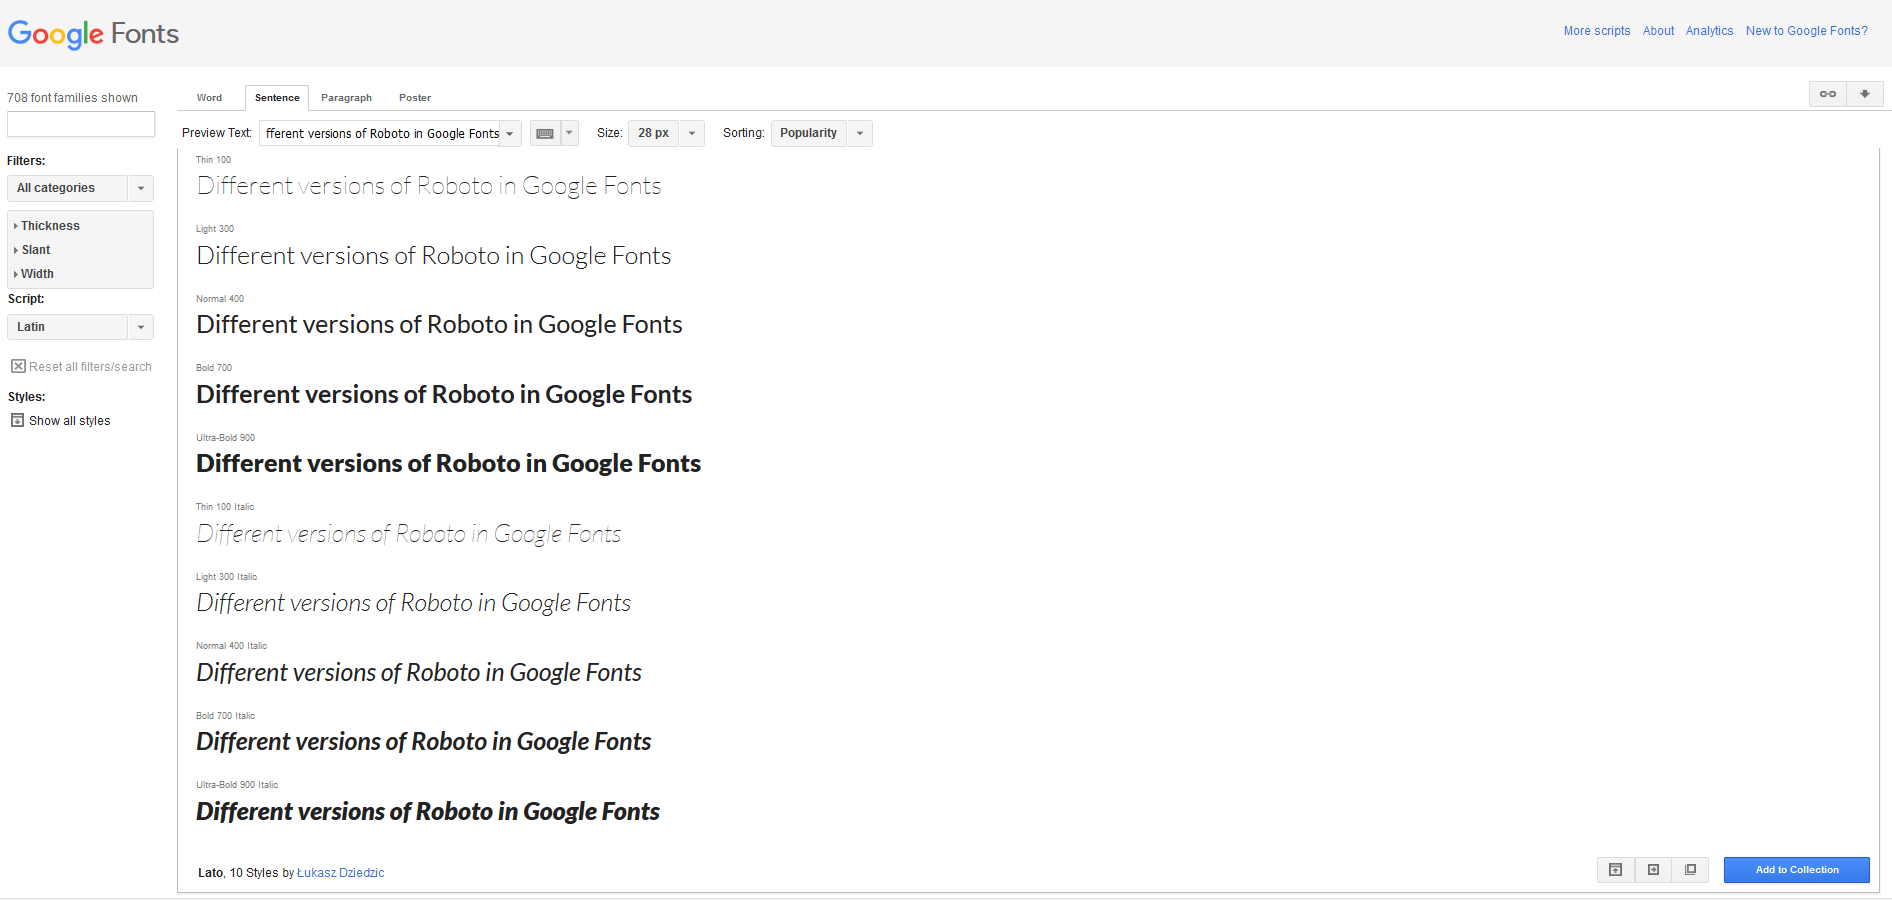
Task: Click the '708 font families shown' text
Action: click(72, 98)
